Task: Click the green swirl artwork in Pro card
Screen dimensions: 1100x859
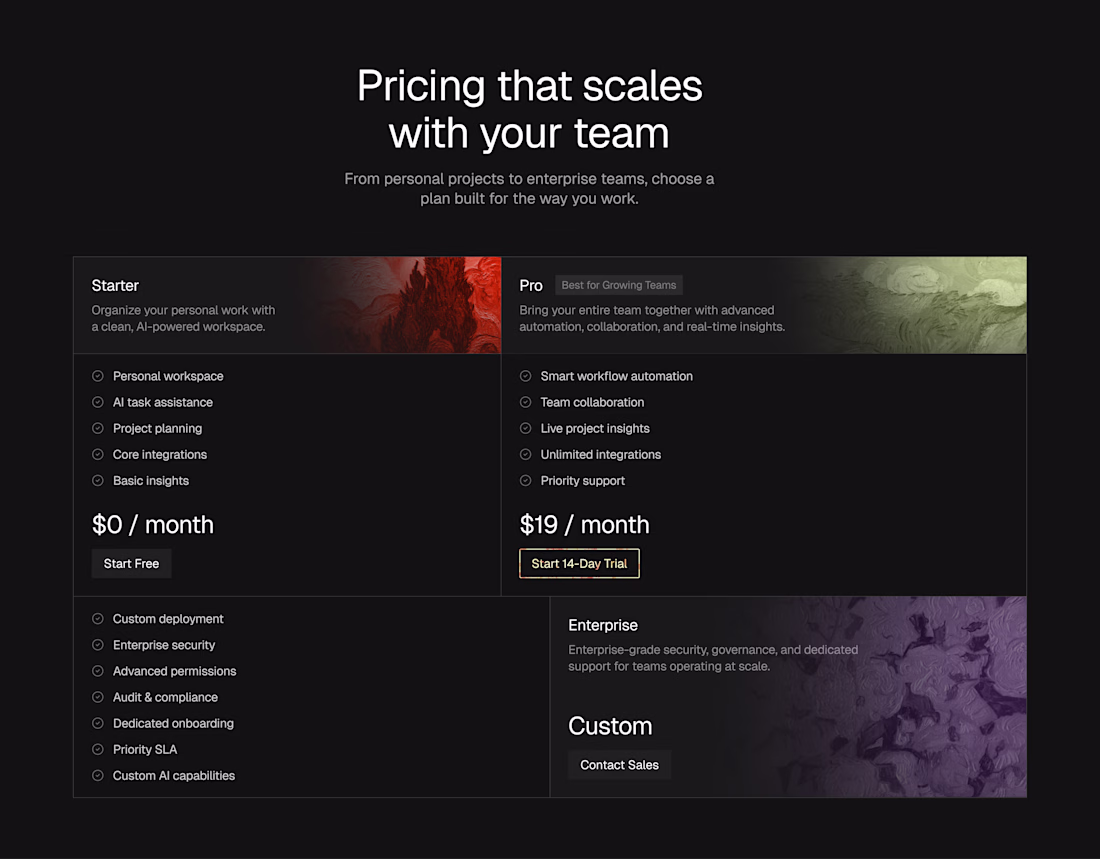Action: 912,305
